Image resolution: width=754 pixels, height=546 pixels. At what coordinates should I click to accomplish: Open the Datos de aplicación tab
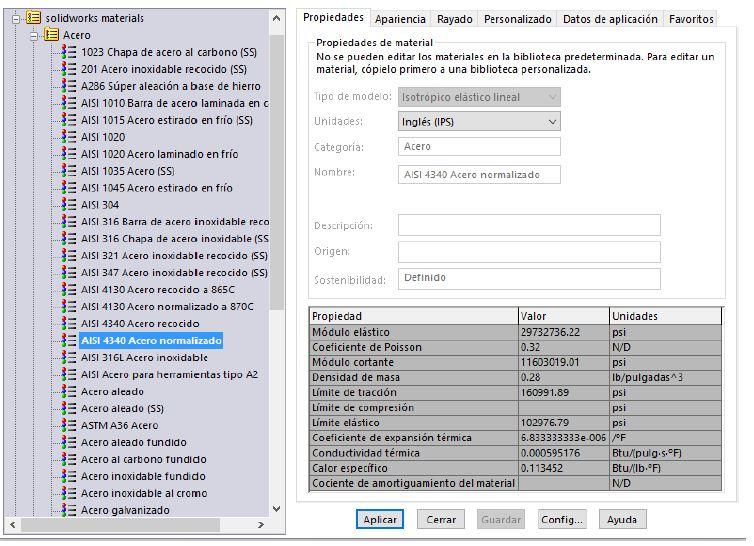[610, 19]
